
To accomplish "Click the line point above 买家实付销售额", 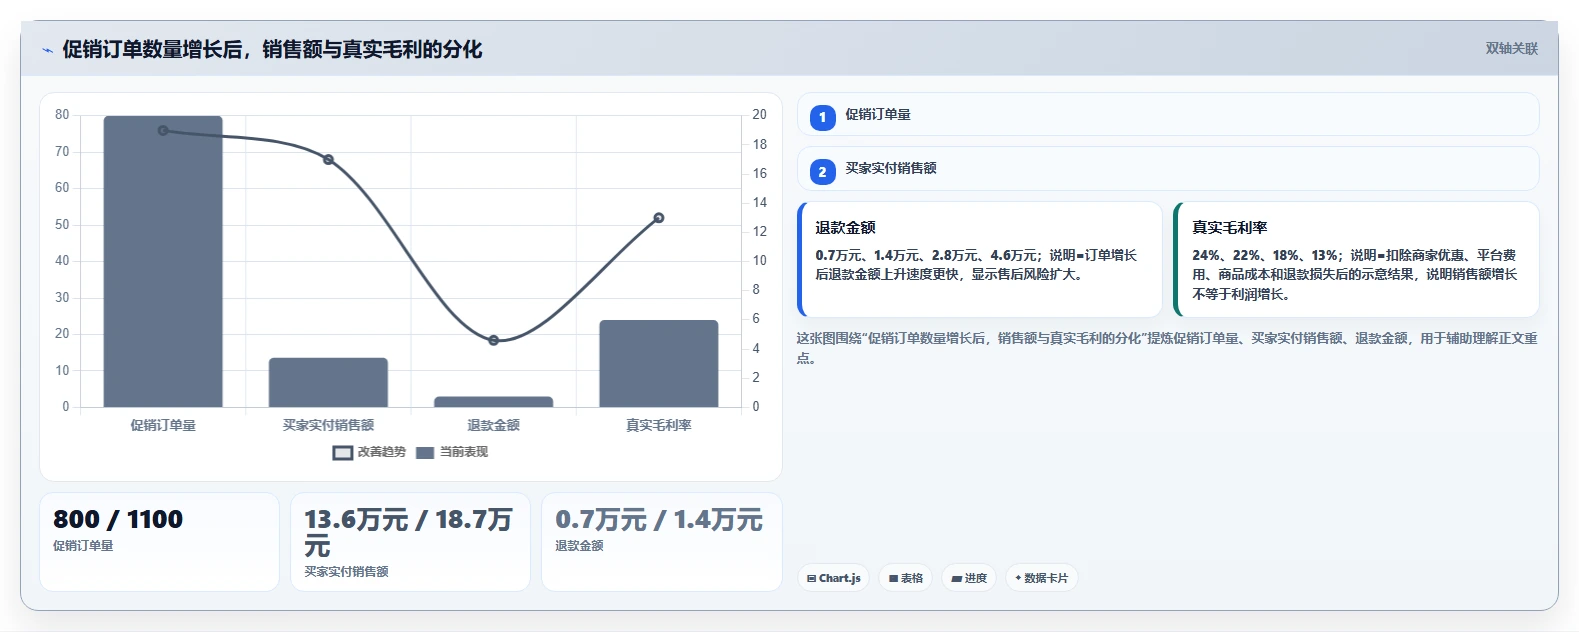I will (328, 160).
